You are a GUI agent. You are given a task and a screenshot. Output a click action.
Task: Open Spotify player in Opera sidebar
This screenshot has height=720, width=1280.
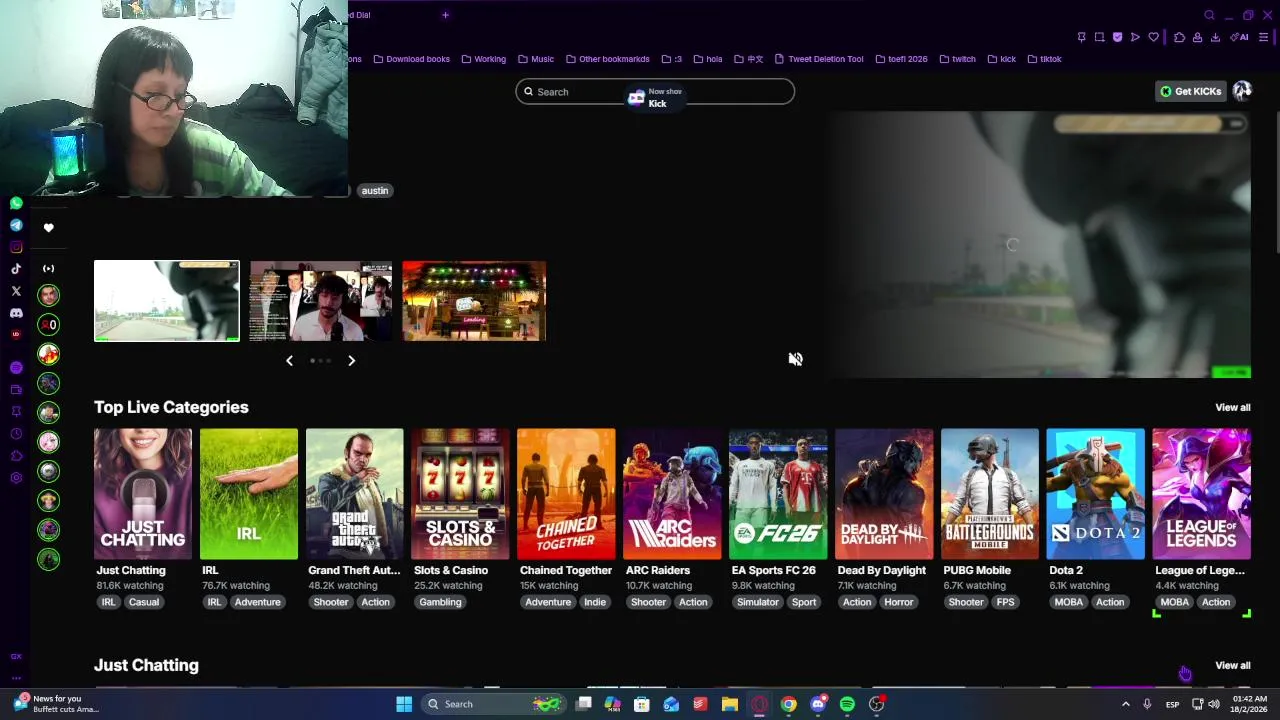(16, 368)
